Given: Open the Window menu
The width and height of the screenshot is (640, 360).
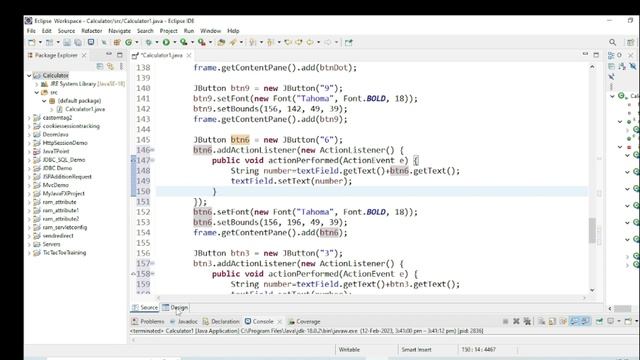Looking at the screenshot, I should [210, 31].
